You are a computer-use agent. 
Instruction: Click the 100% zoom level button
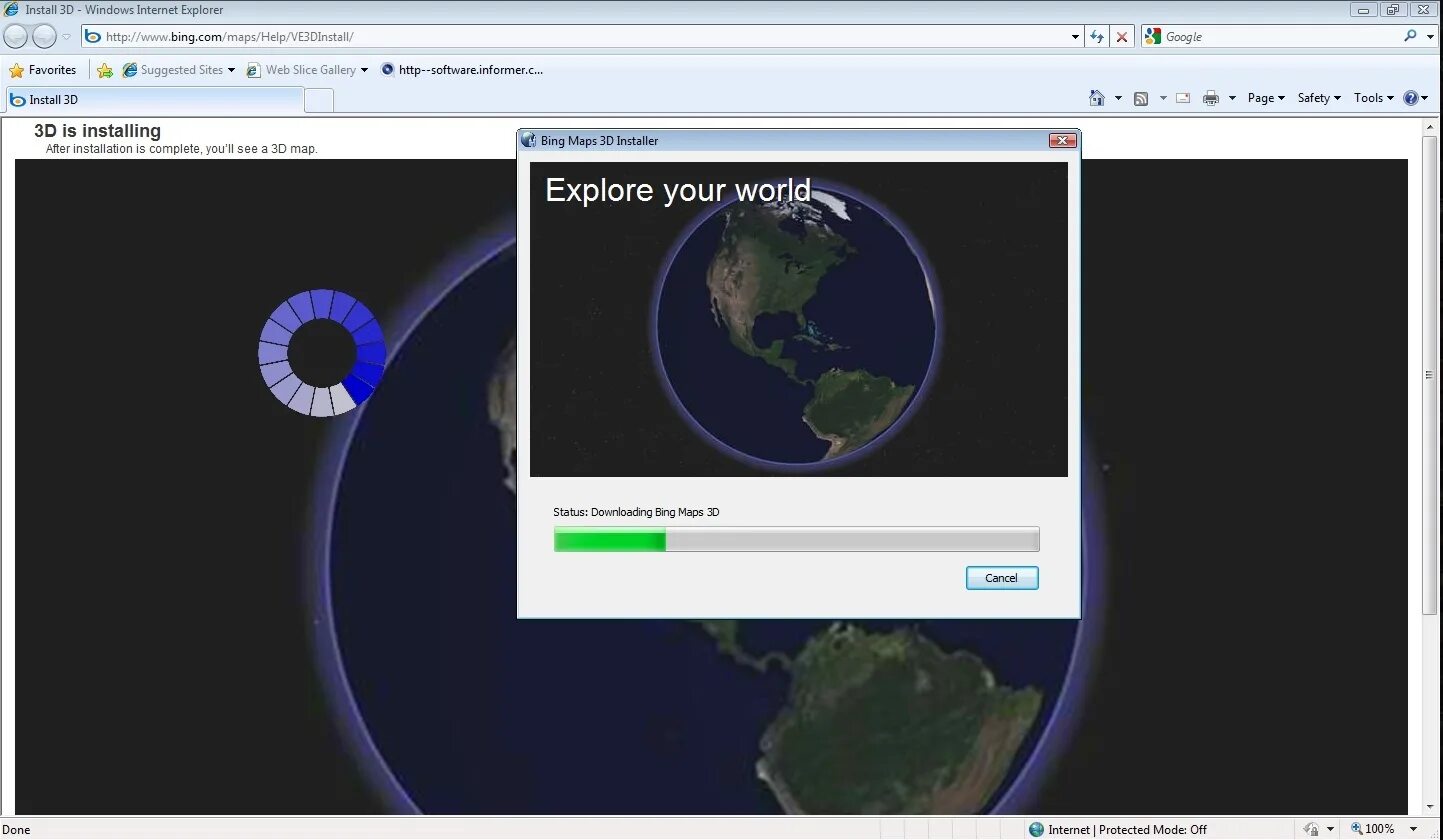(x=1373, y=830)
